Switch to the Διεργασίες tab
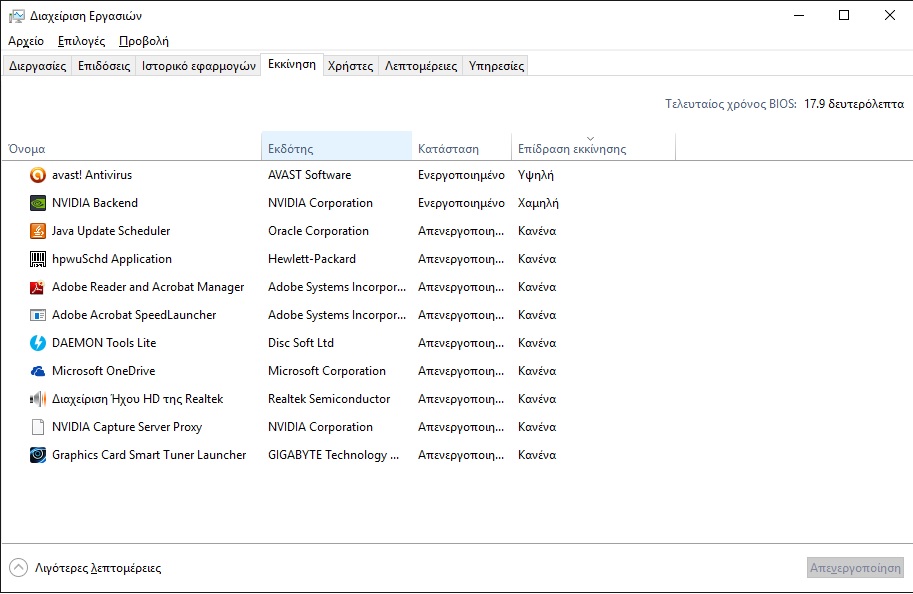The image size is (913, 594). tap(37, 66)
